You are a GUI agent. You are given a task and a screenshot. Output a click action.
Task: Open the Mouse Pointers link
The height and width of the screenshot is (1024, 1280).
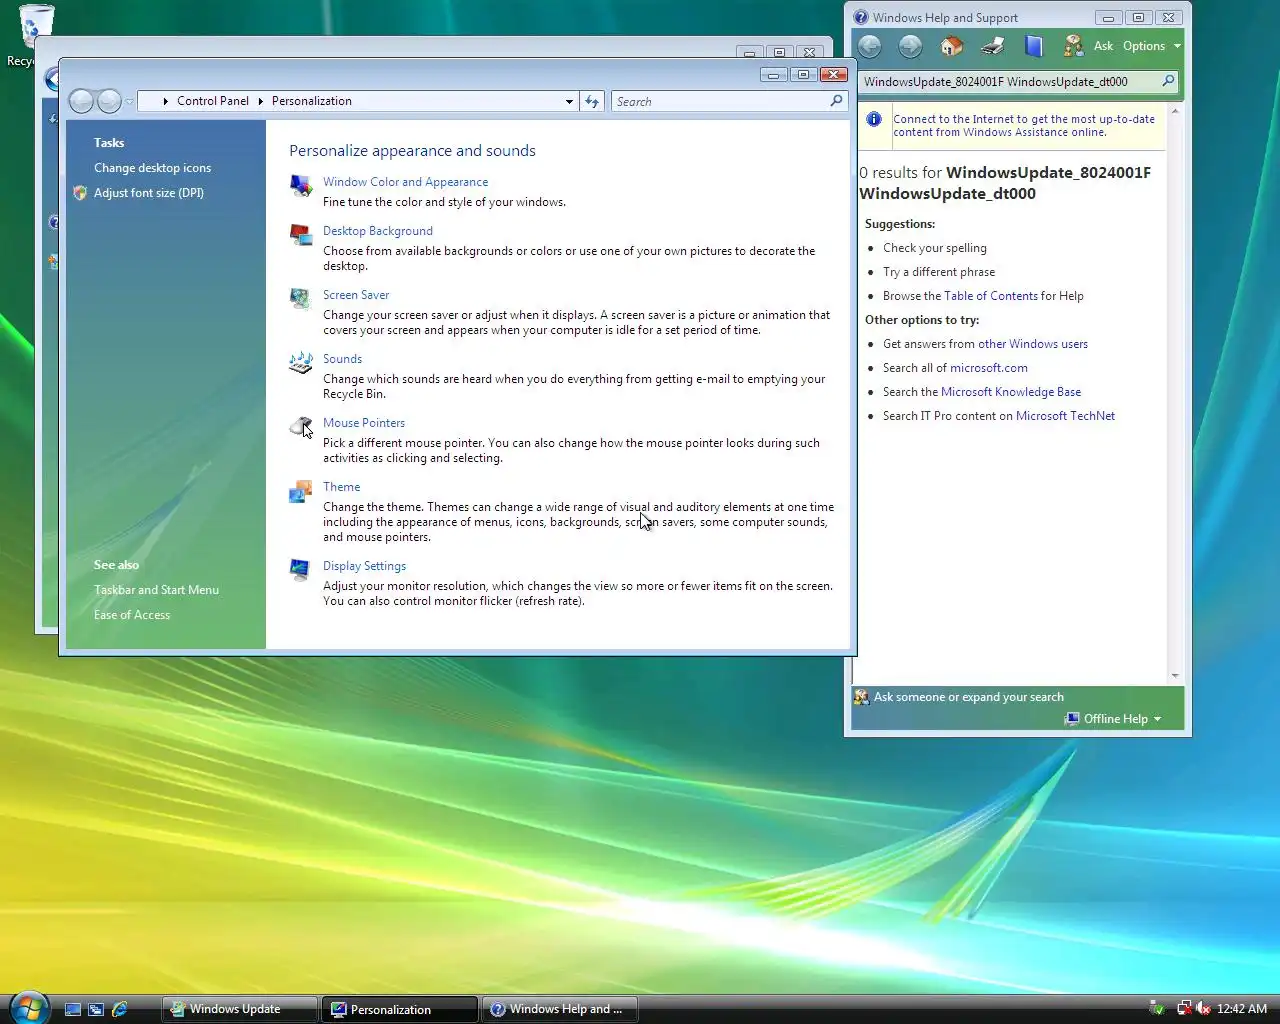[364, 423]
